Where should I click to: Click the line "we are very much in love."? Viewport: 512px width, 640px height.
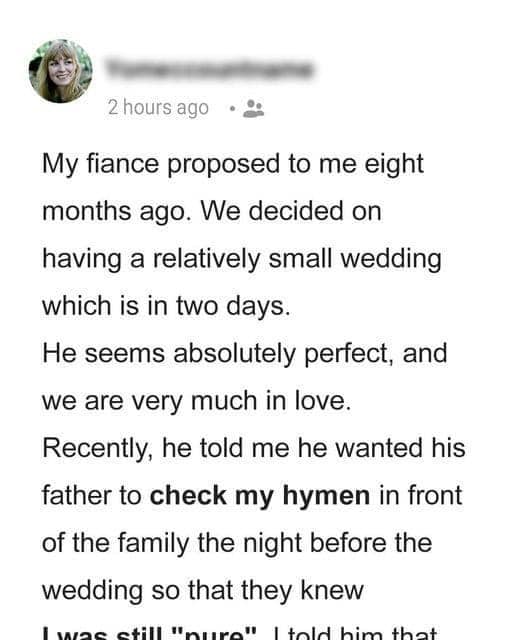pyautogui.click(x=196, y=401)
